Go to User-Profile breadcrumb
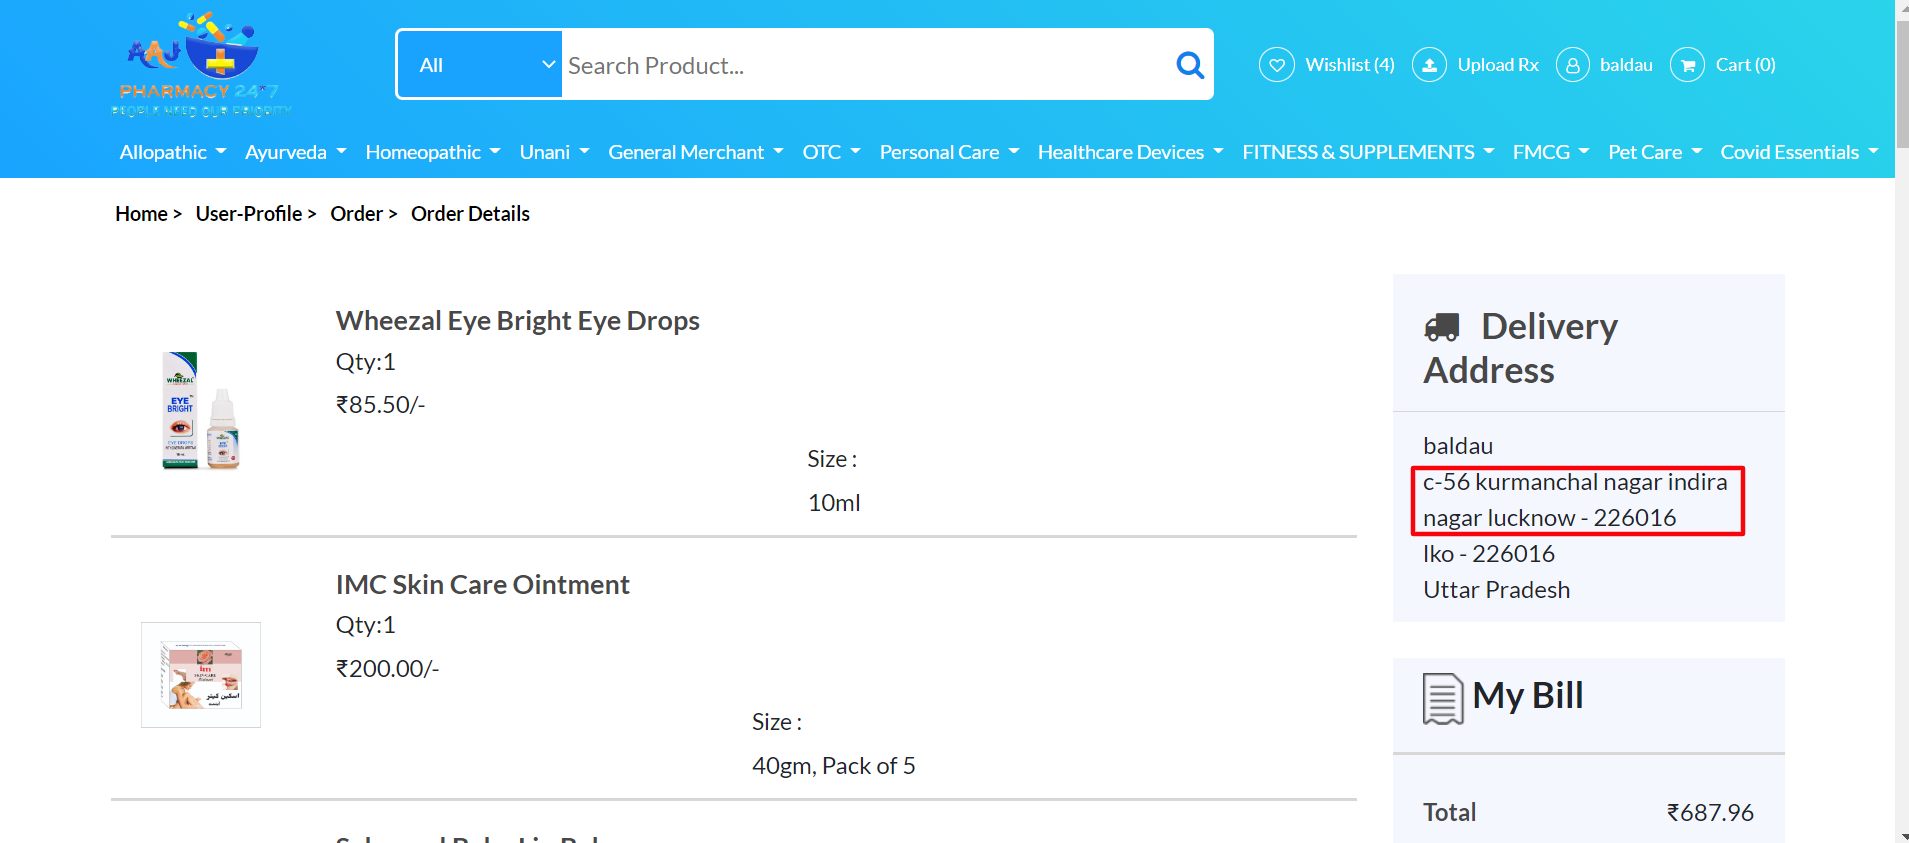 tap(249, 214)
